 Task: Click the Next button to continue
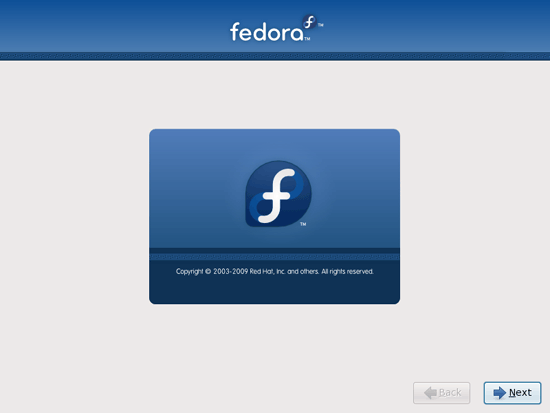pos(512,393)
